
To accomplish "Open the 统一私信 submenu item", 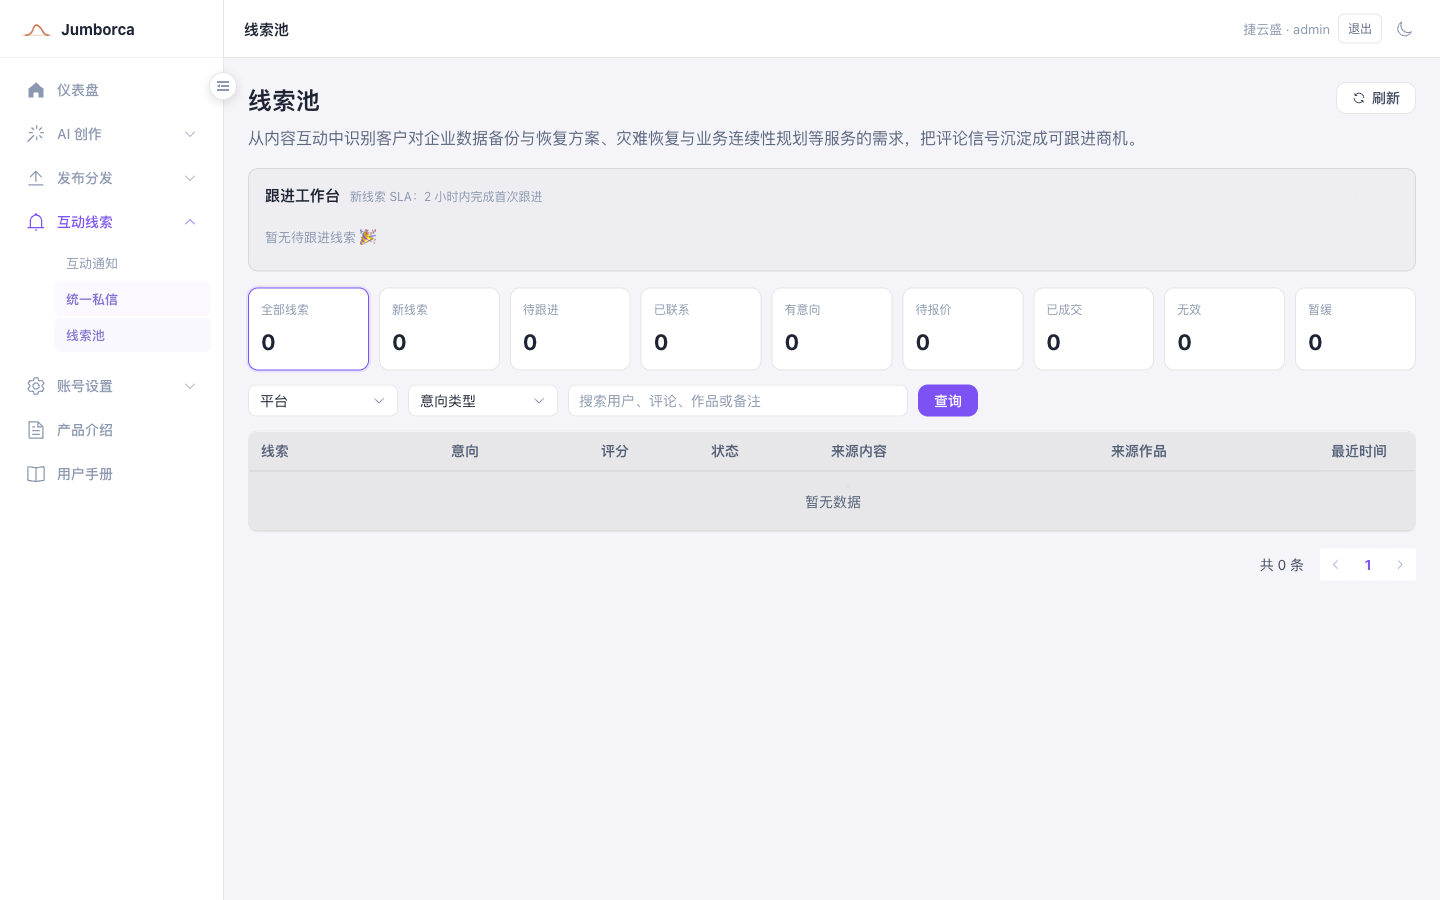I will point(132,299).
